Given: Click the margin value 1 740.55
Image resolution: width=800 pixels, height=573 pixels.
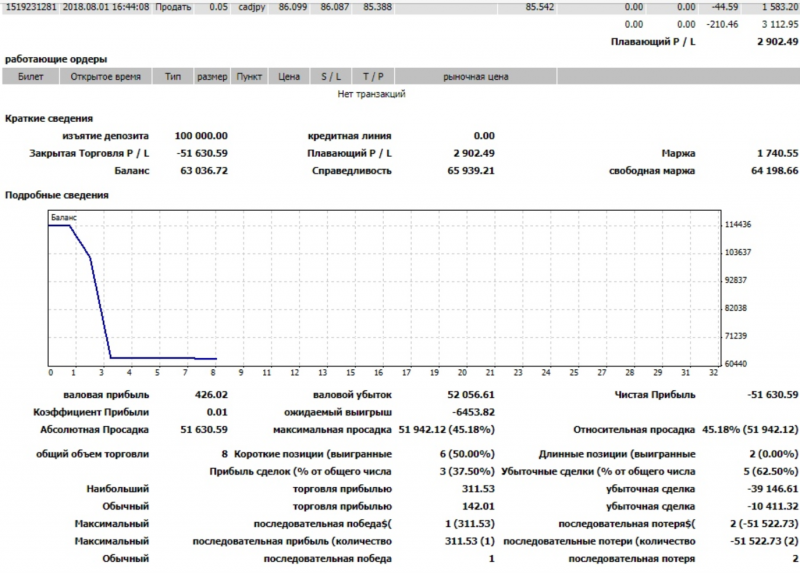Looking at the screenshot, I should click(x=778, y=153).
